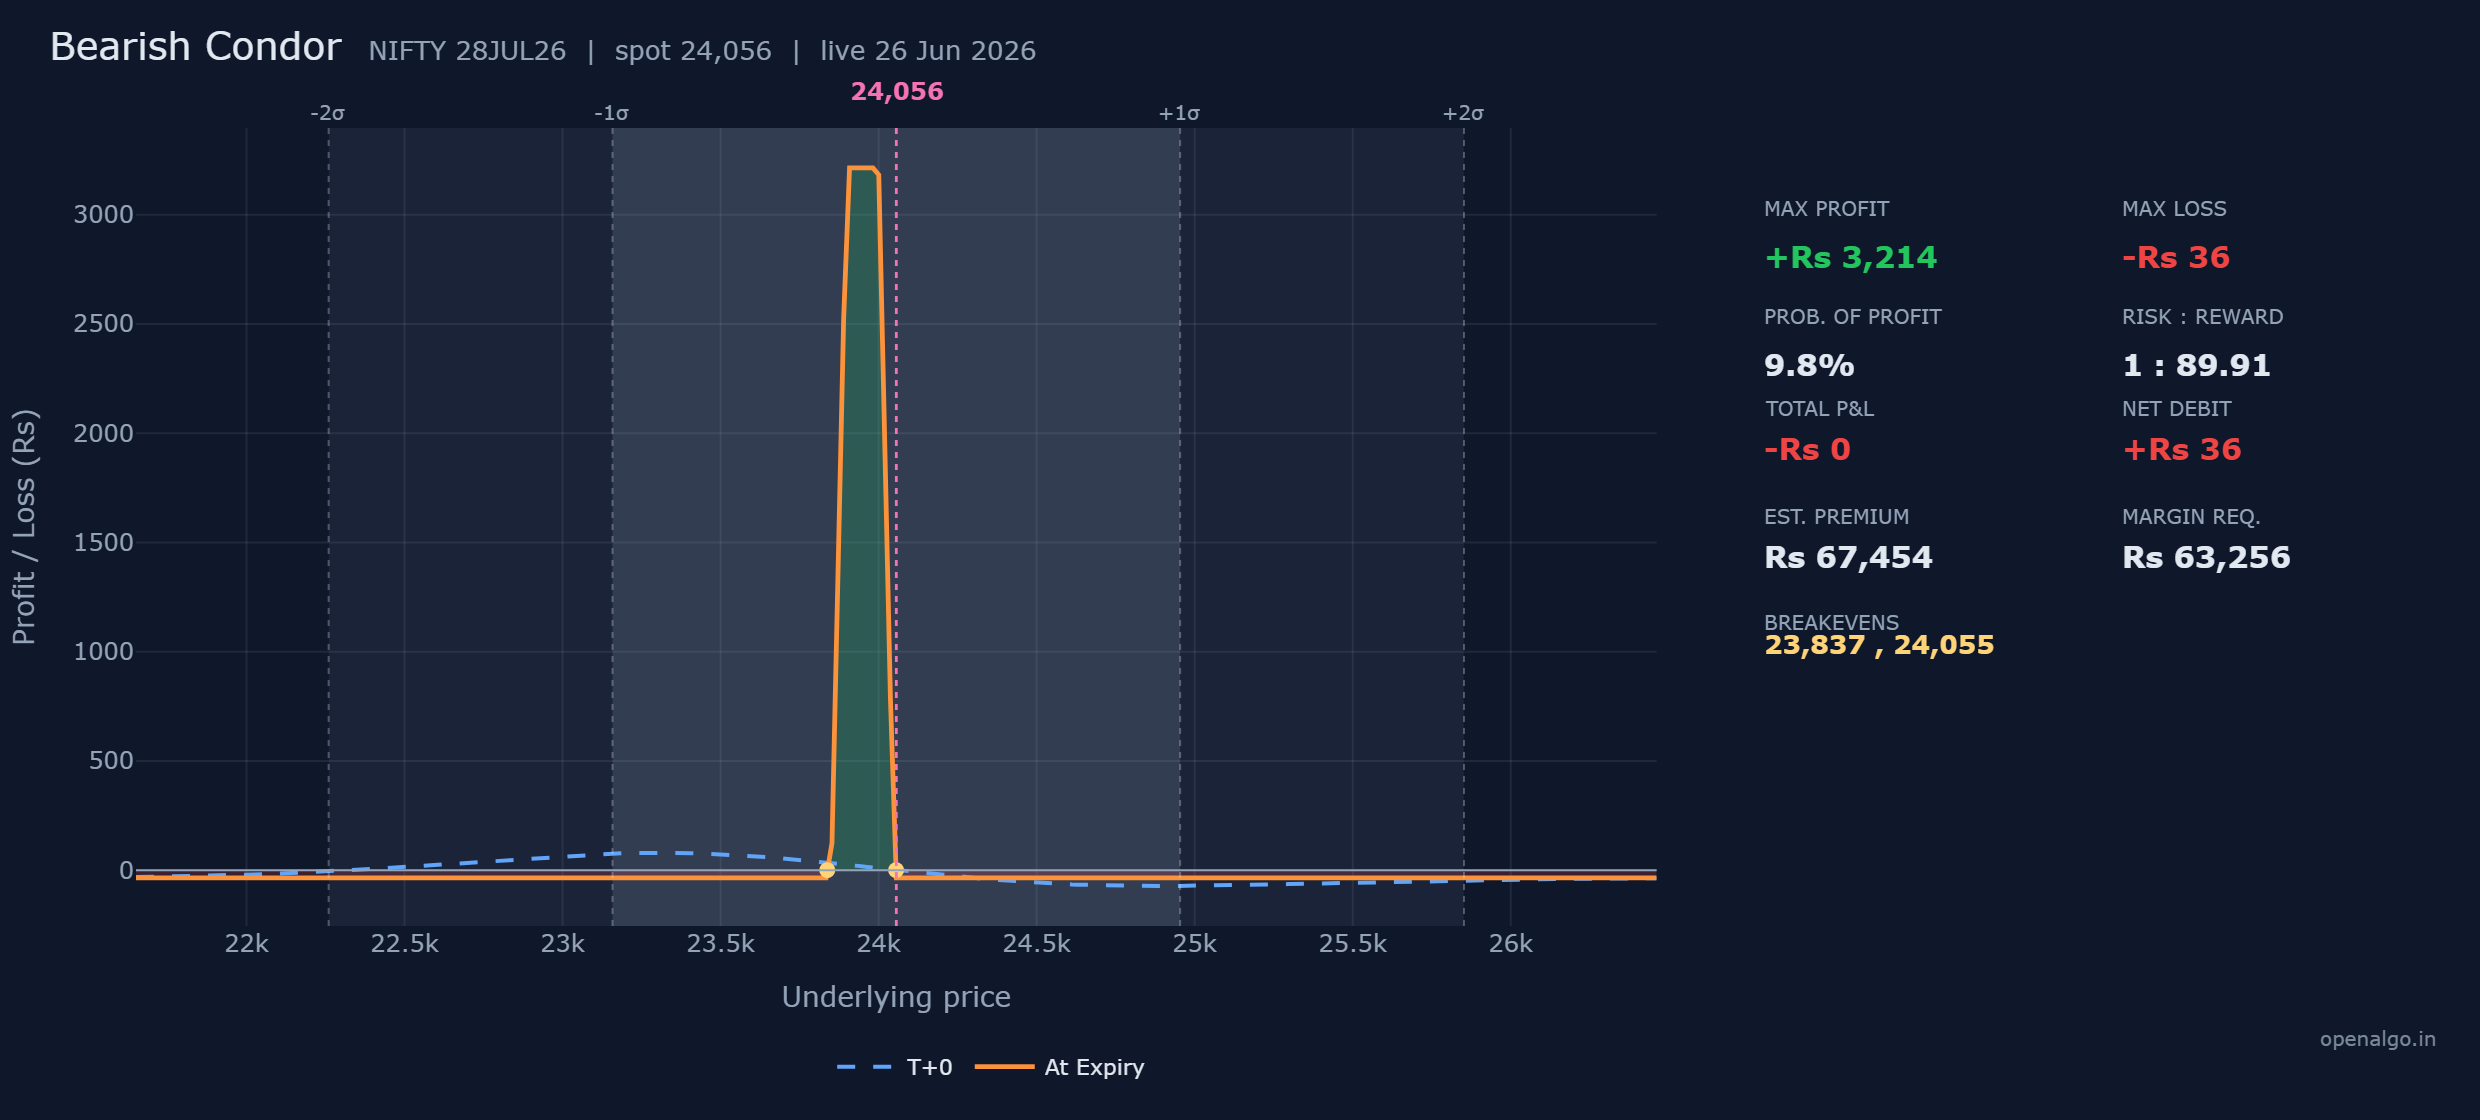Click Margin Req. Rs 63,256 value
This screenshot has width=2480, height=1120.
(x=2206, y=557)
